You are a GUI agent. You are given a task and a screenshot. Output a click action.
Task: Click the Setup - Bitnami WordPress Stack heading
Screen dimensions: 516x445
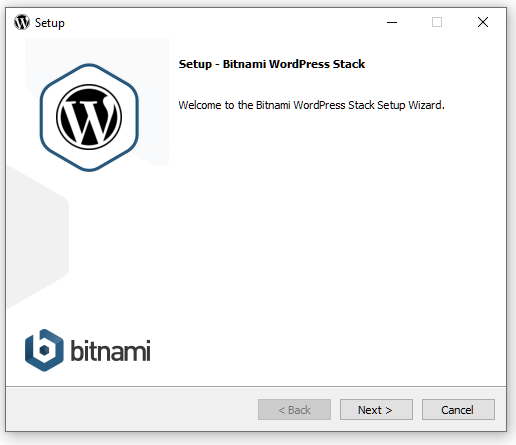[x=272, y=64]
